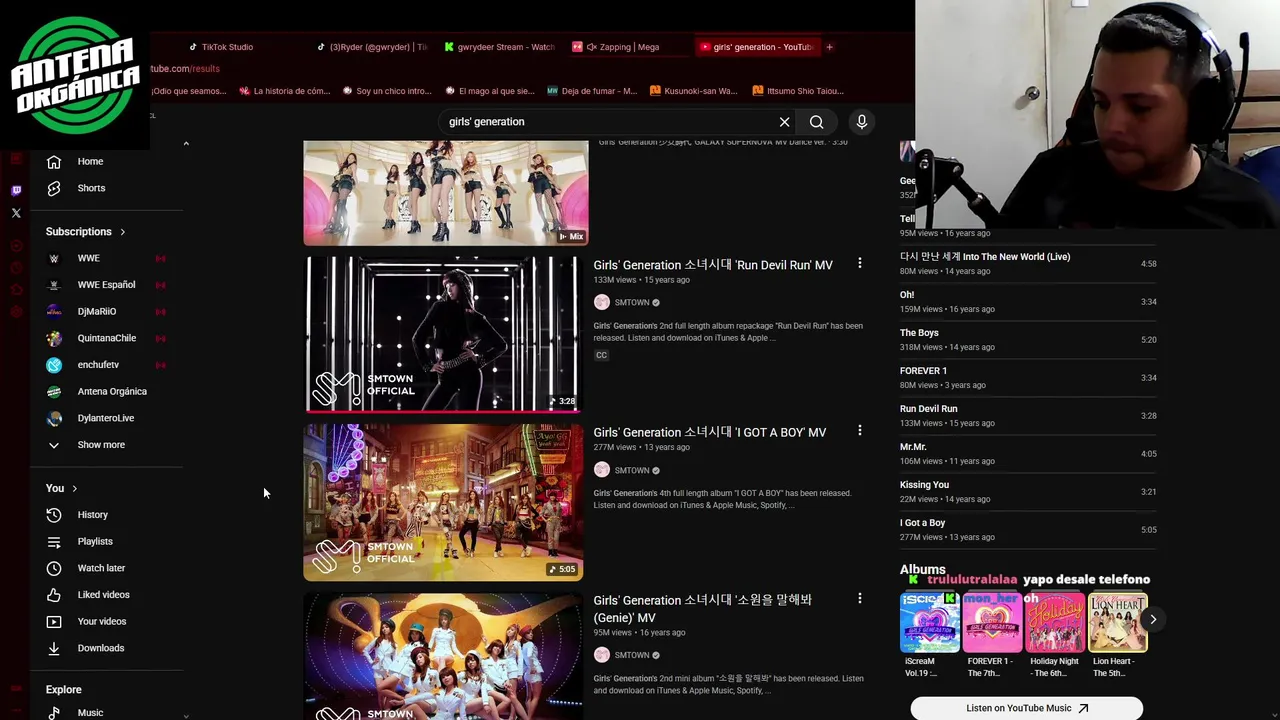The height and width of the screenshot is (720, 1280).
Task: Open the Watch later icon
Action: click(x=54, y=568)
